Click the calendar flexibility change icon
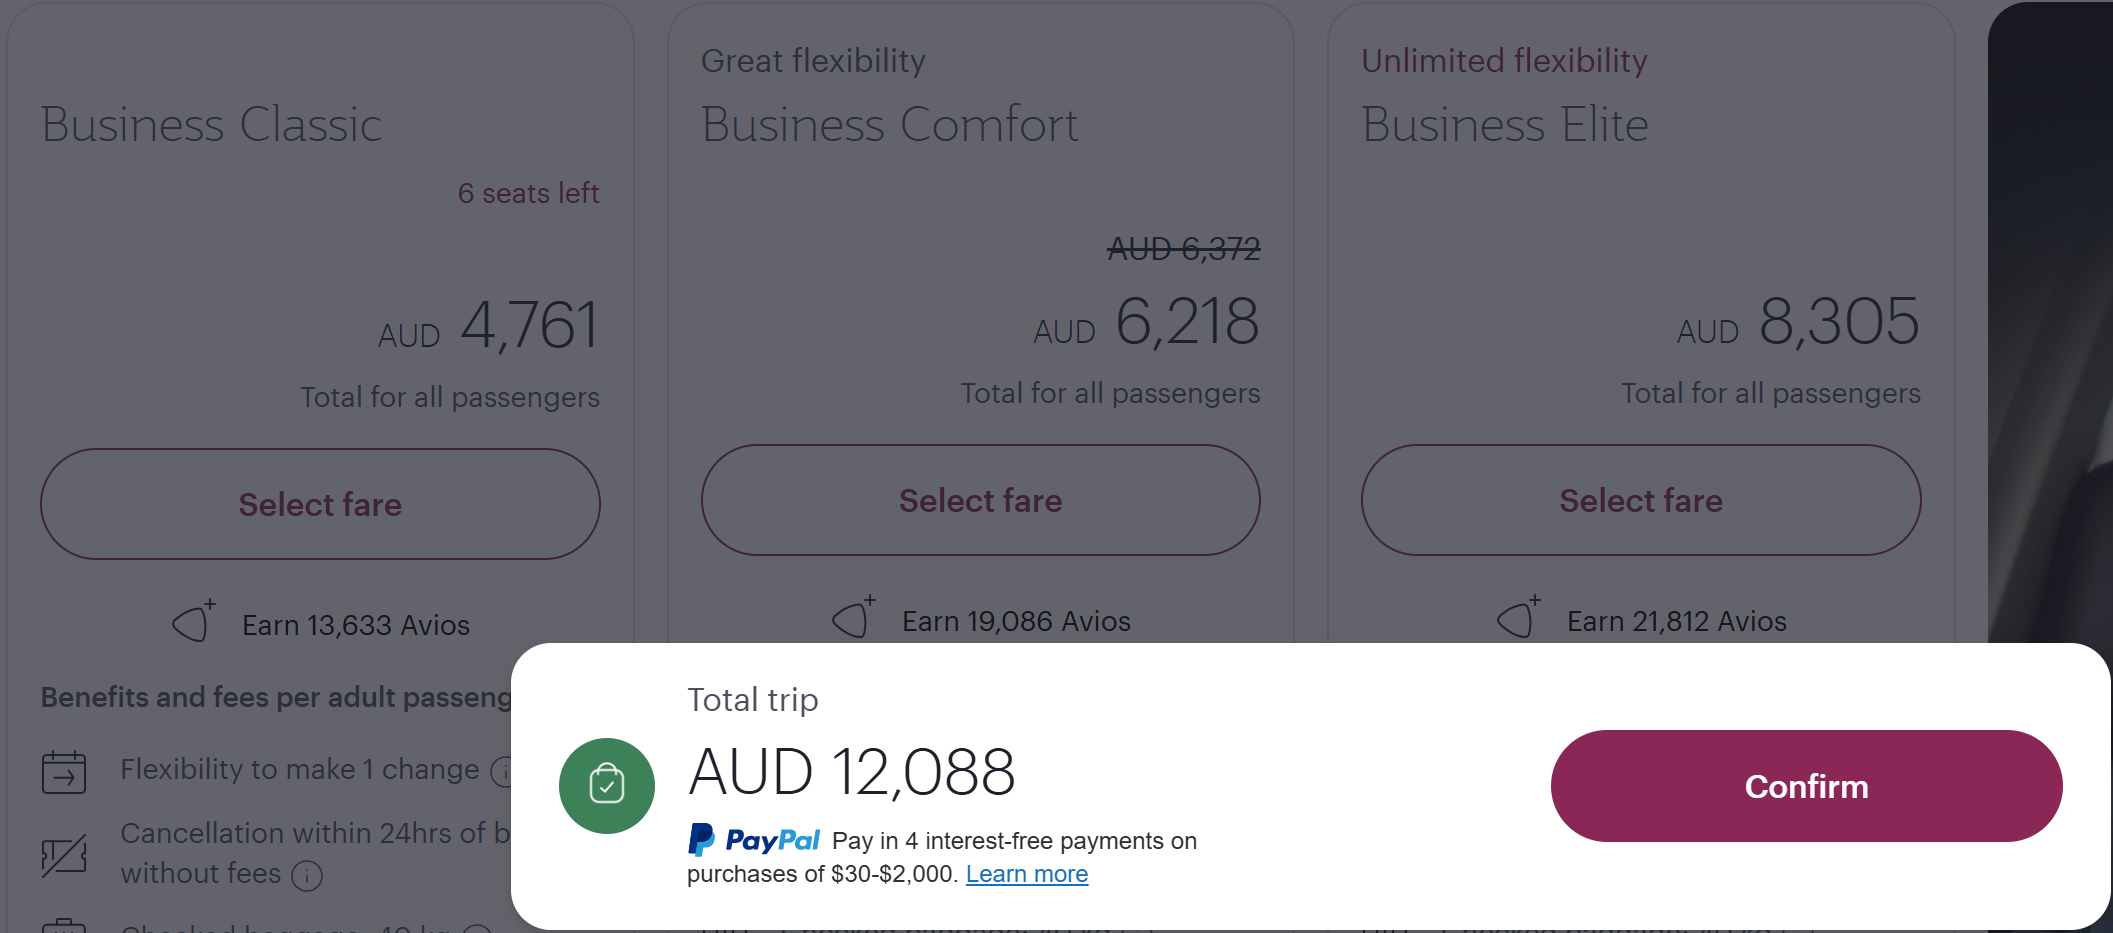This screenshot has width=2113, height=933. click(x=64, y=772)
